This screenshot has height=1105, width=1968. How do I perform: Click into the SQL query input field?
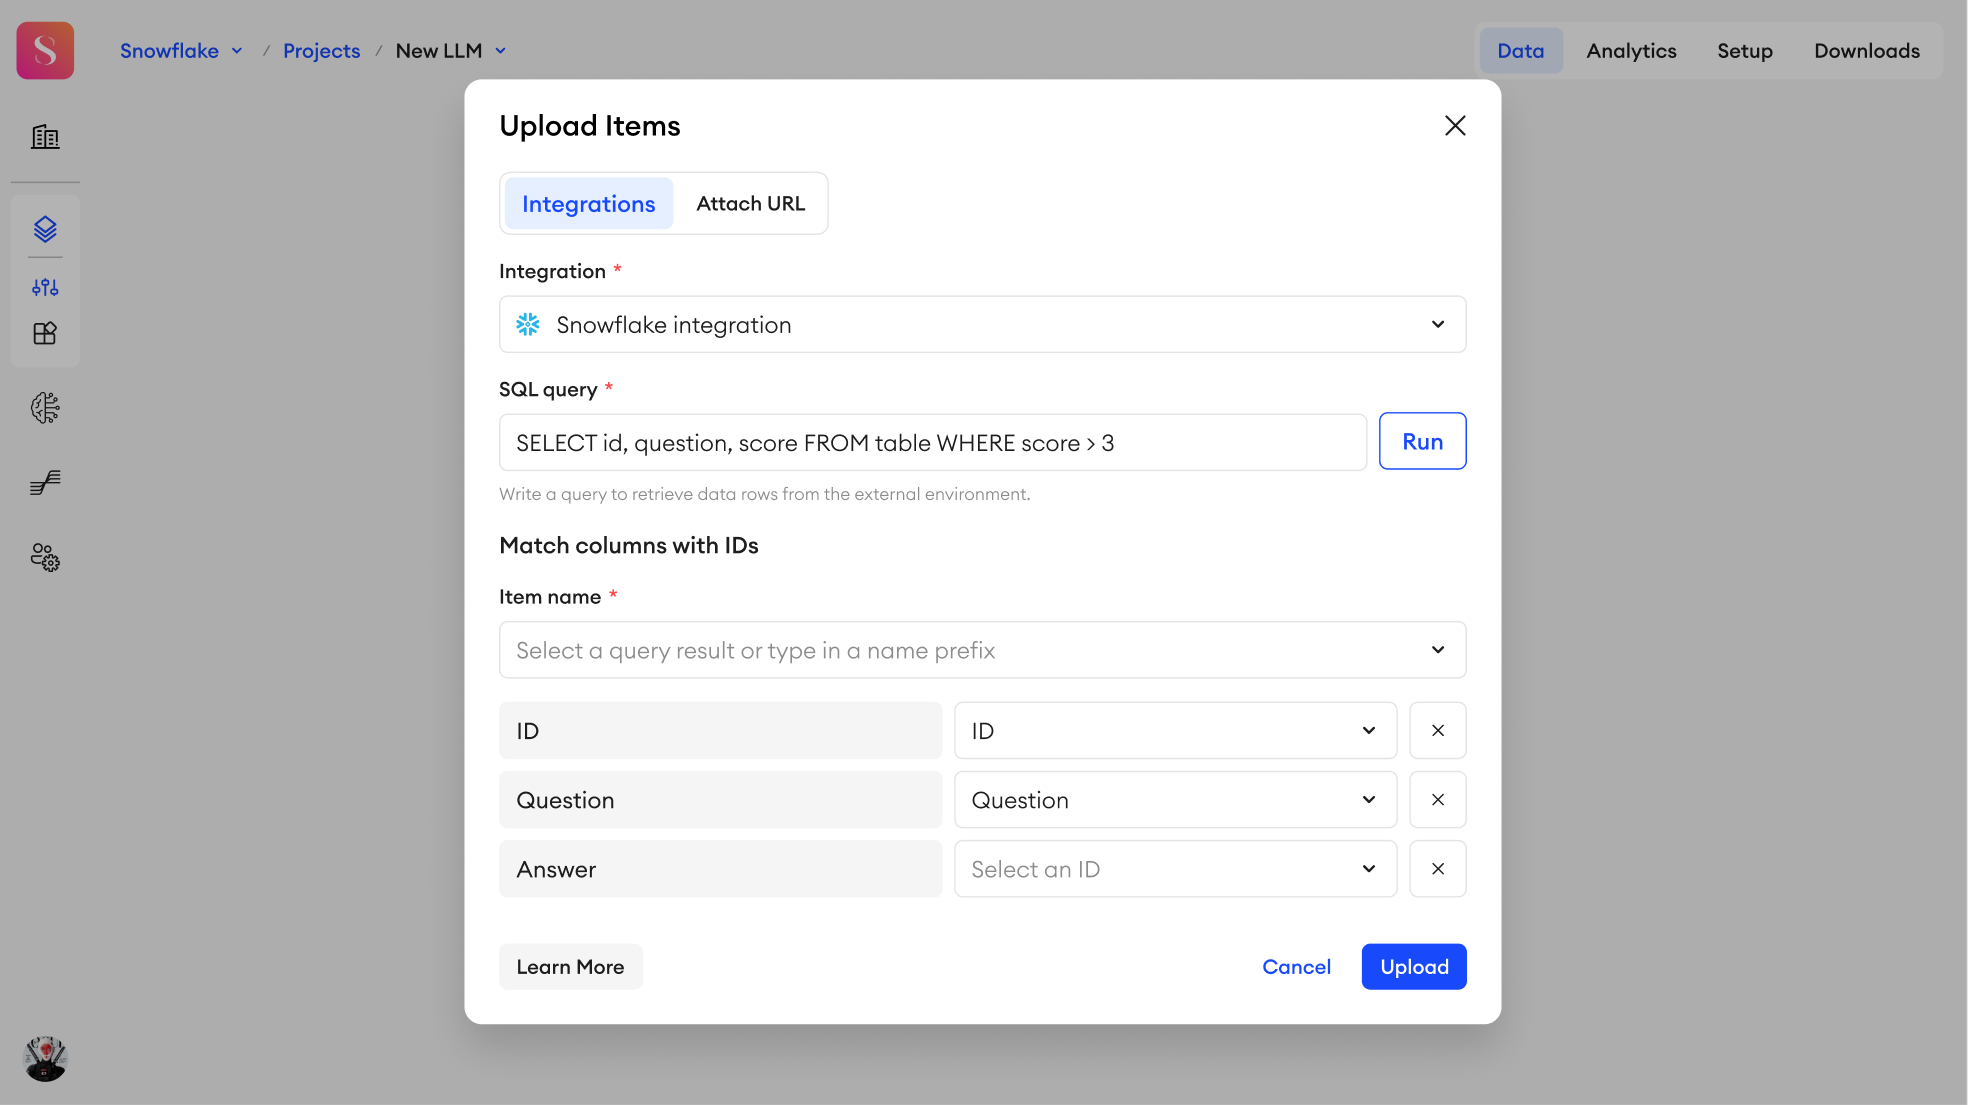click(x=933, y=443)
